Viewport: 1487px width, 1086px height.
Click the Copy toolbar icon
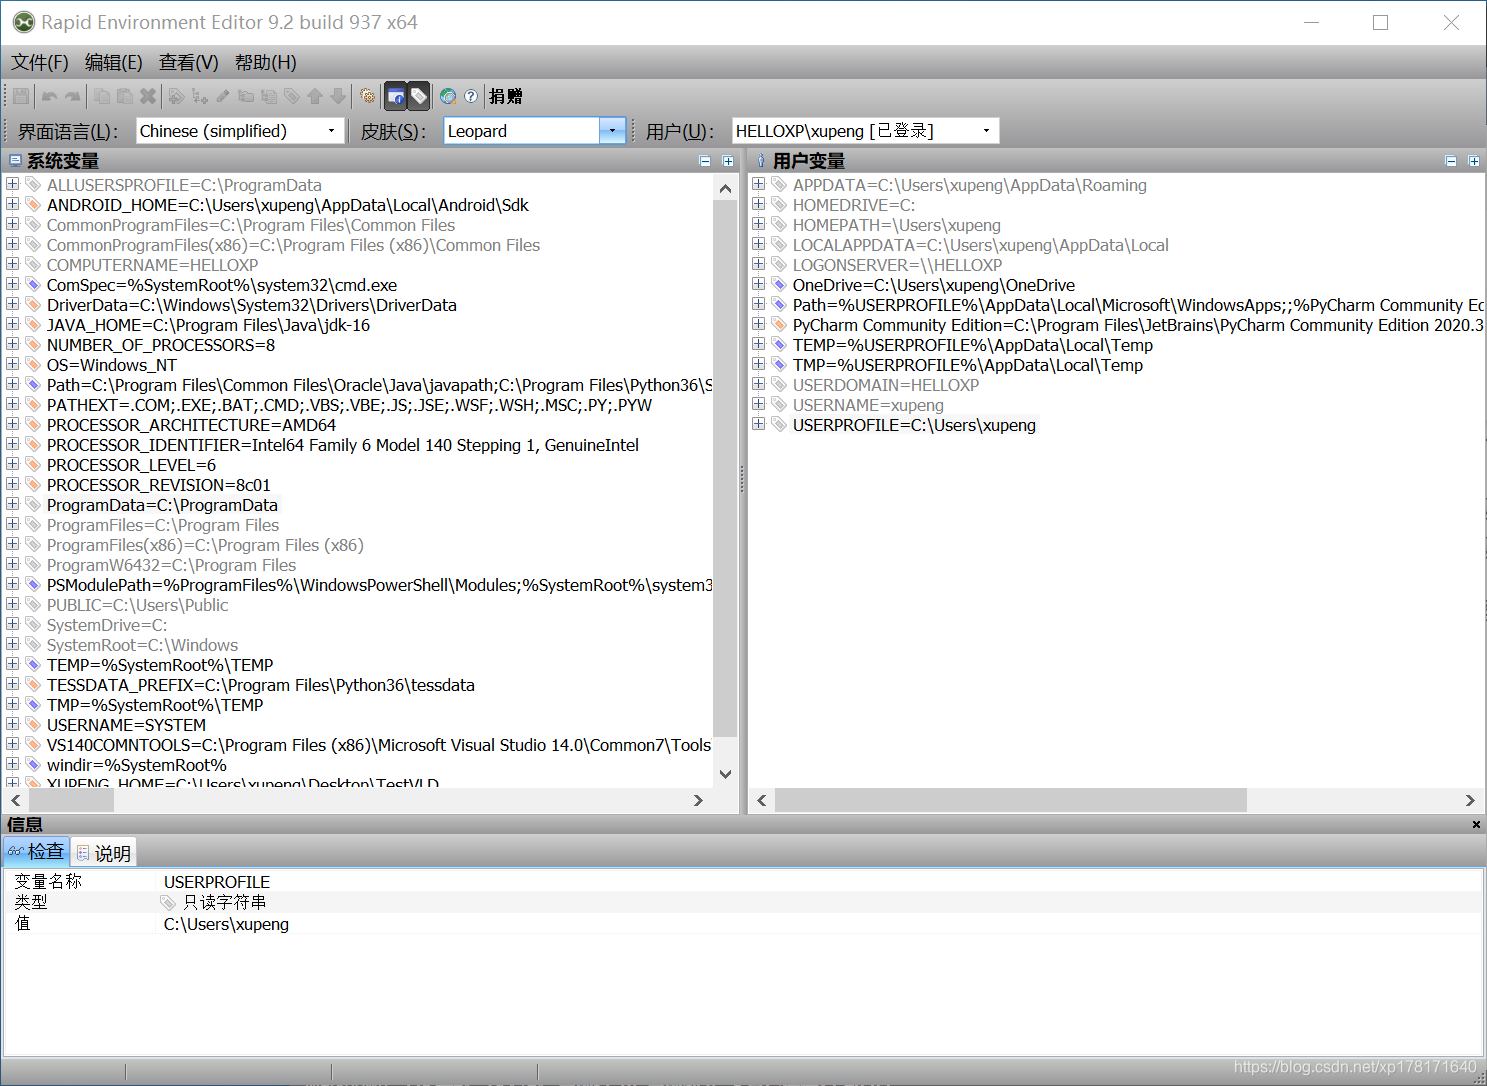coord(102,96)
